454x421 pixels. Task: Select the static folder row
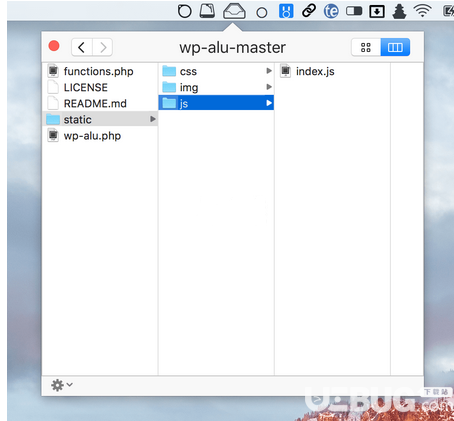(100, 119)
